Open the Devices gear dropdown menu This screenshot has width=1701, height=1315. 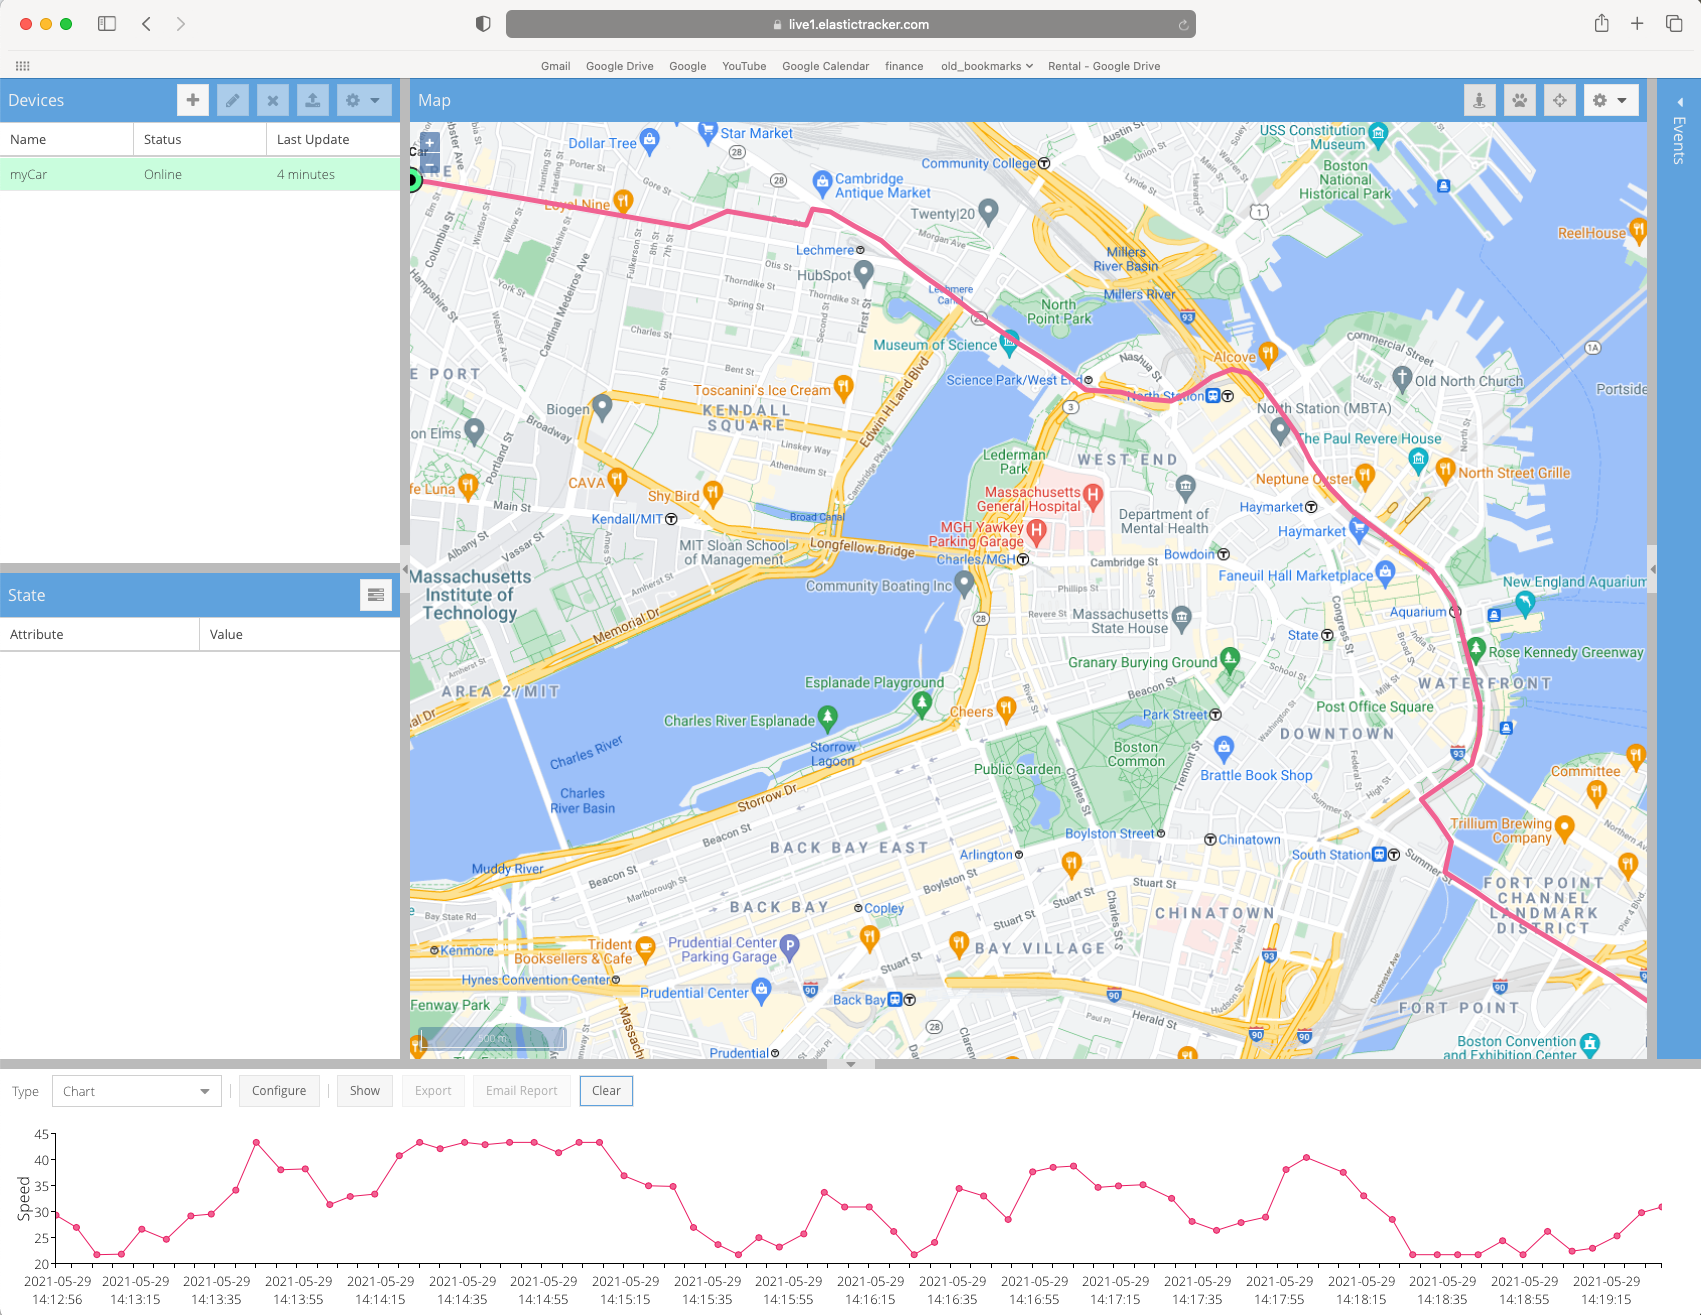coord(362,100)
